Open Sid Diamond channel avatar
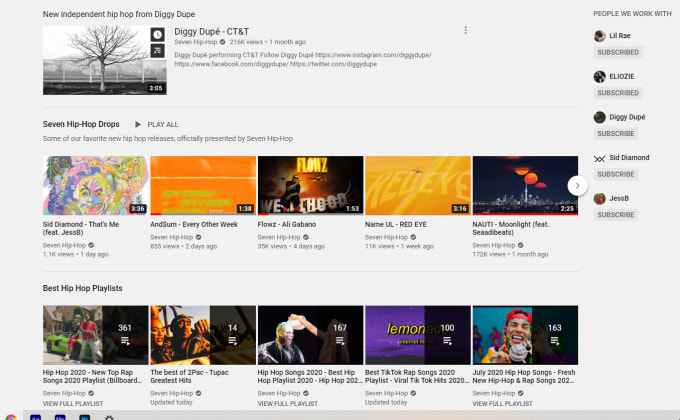Image resolution: width=680 pixels, height=420 pixels. [599, 158]
